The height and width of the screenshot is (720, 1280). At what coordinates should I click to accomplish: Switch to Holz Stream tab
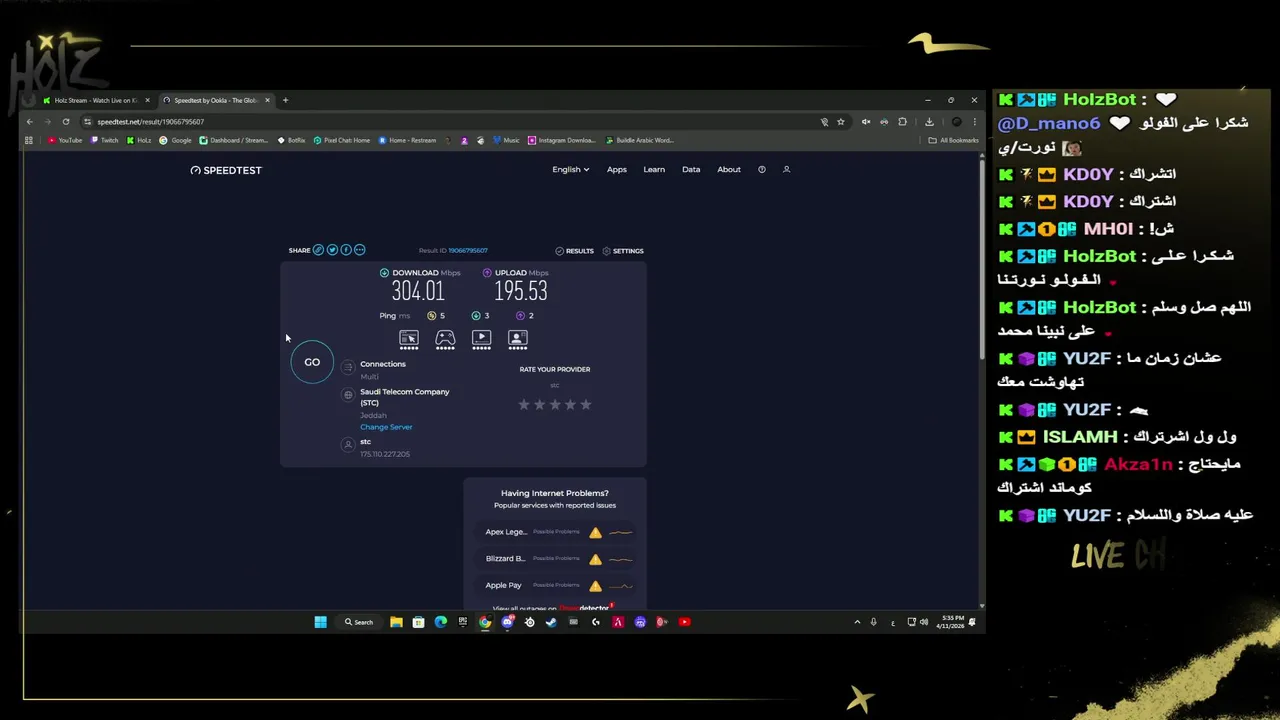[96, 100]
